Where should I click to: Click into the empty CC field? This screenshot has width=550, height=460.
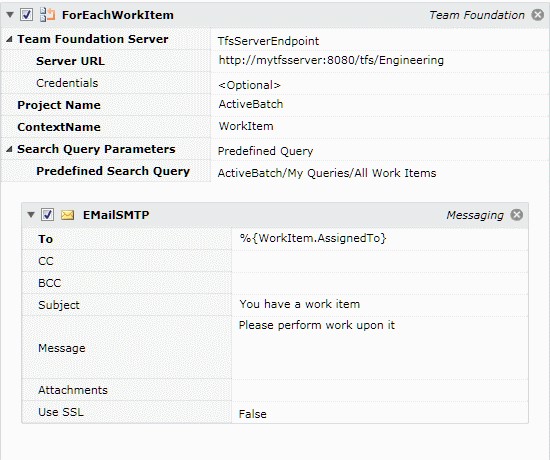[380, 261]
